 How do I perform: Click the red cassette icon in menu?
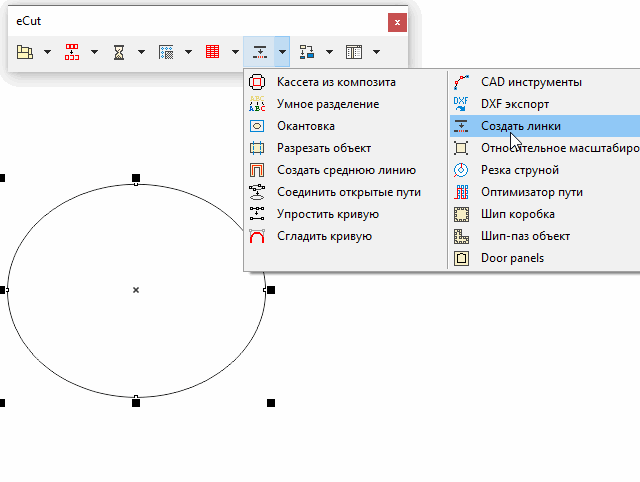[257, 82]
